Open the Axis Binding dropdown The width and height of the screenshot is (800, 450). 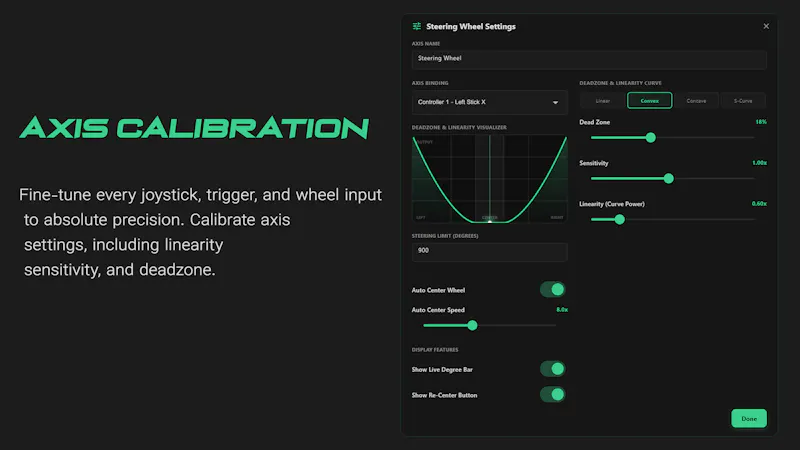coord(489,102)
